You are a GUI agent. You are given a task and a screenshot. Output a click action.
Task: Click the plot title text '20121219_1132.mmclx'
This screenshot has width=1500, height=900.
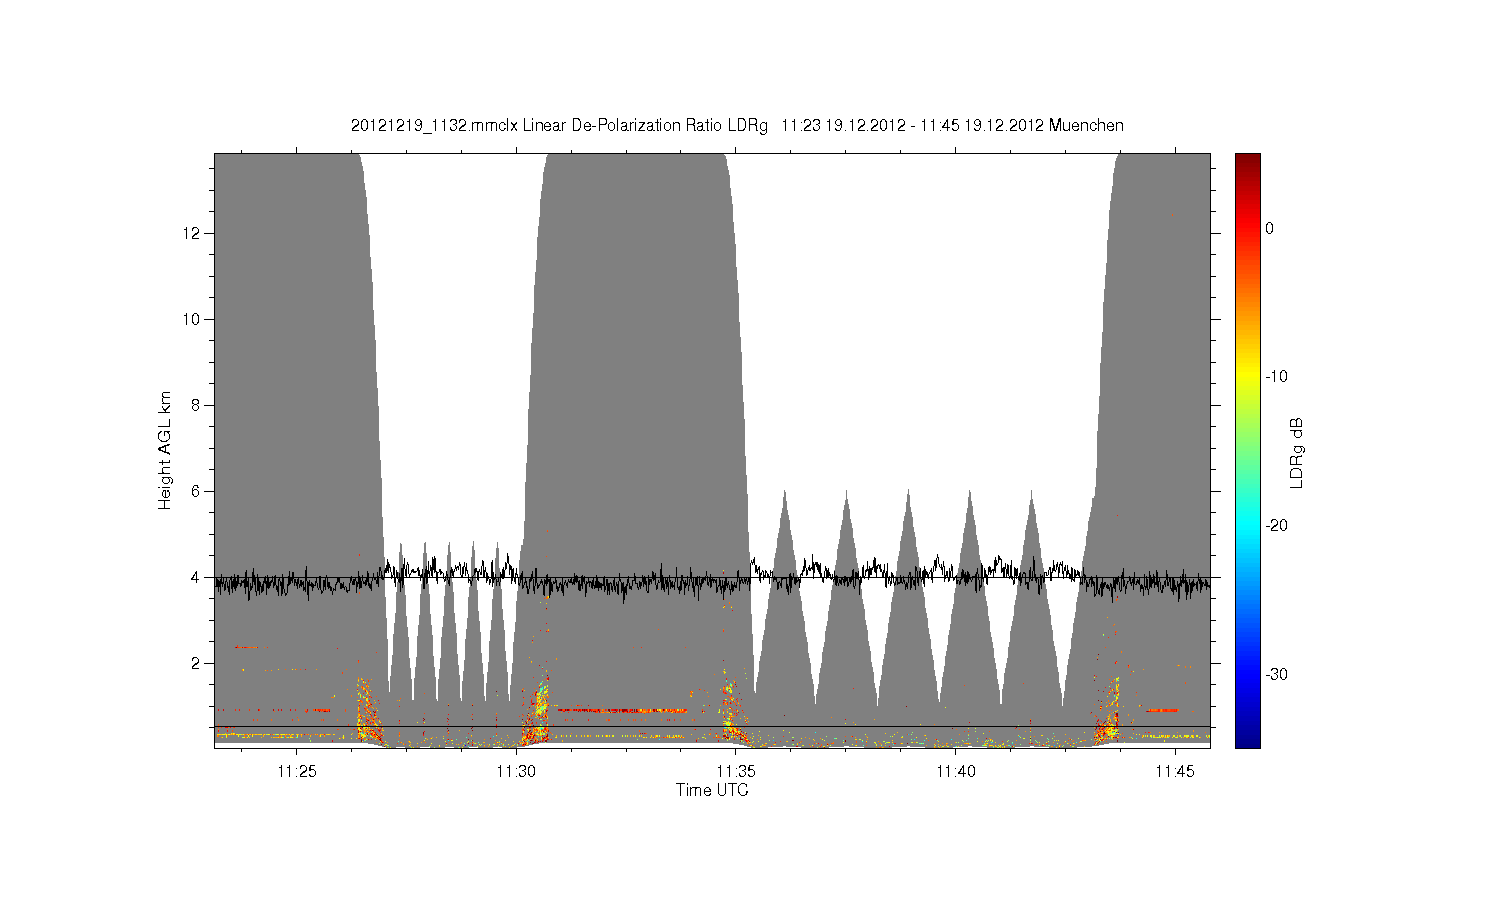(x=434, y=126)
